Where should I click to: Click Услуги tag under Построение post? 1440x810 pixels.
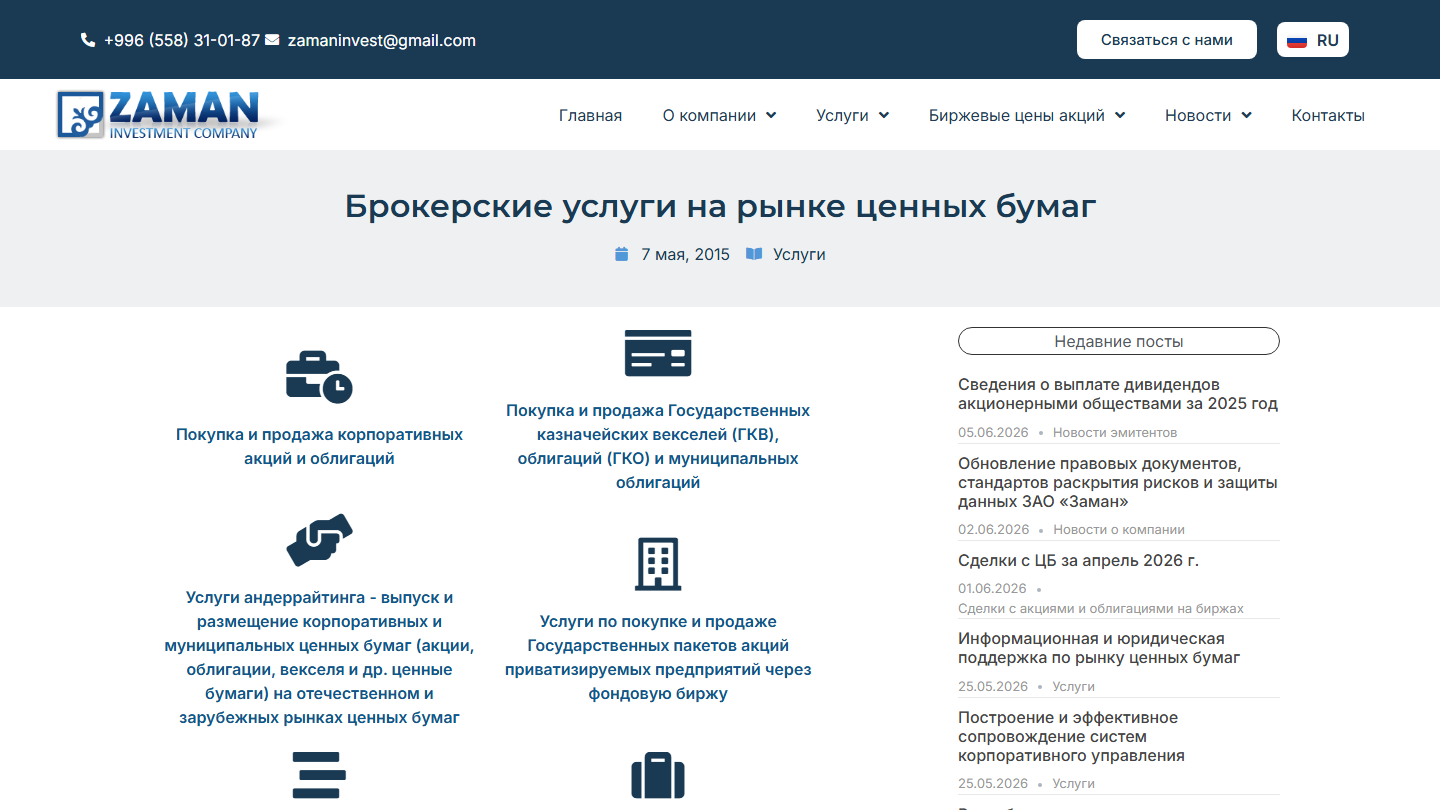[1074, 783]
